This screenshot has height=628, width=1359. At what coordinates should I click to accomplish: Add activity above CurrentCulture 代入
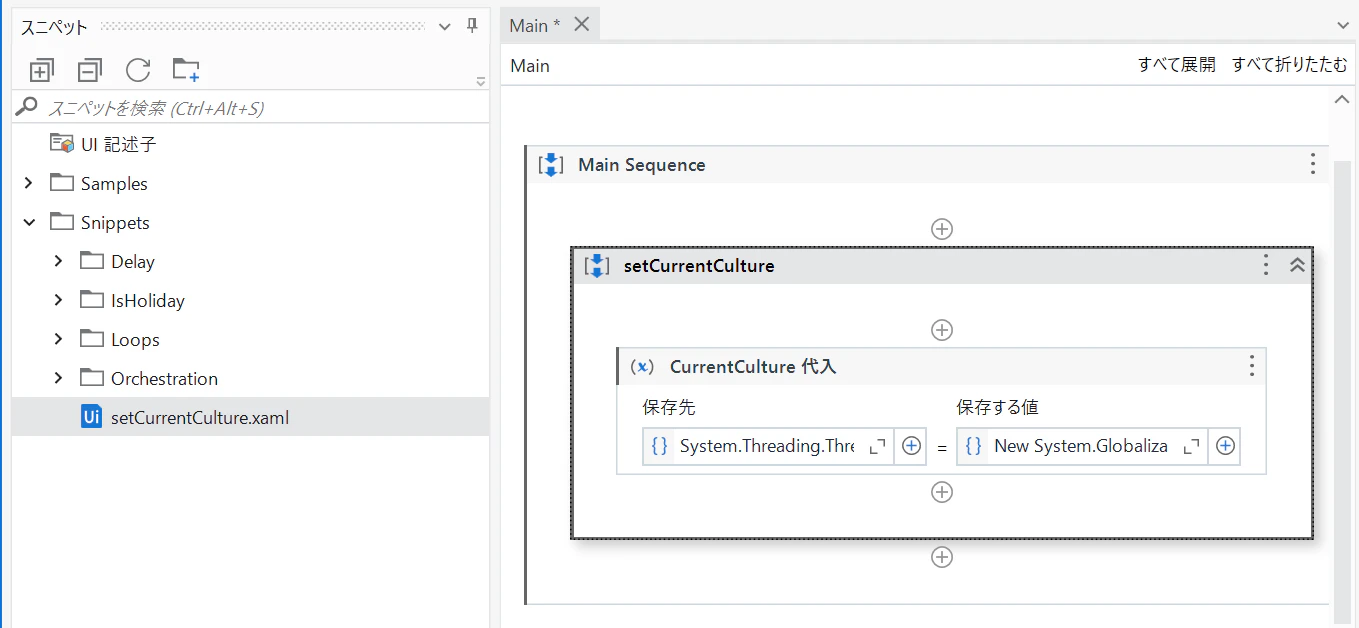click(x=941, y=330)
